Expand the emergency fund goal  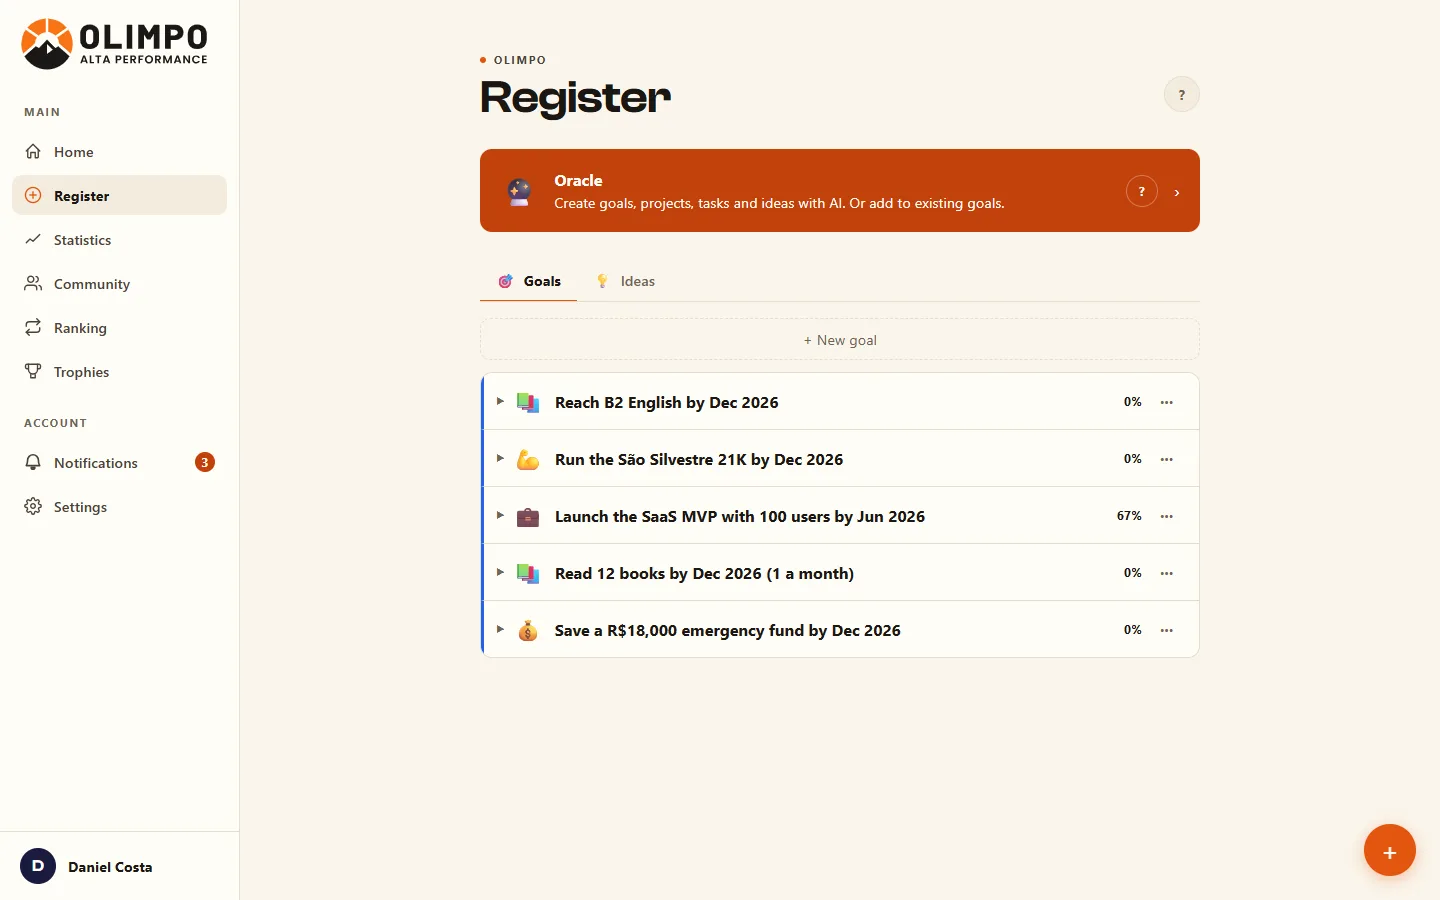click(500, 629)
